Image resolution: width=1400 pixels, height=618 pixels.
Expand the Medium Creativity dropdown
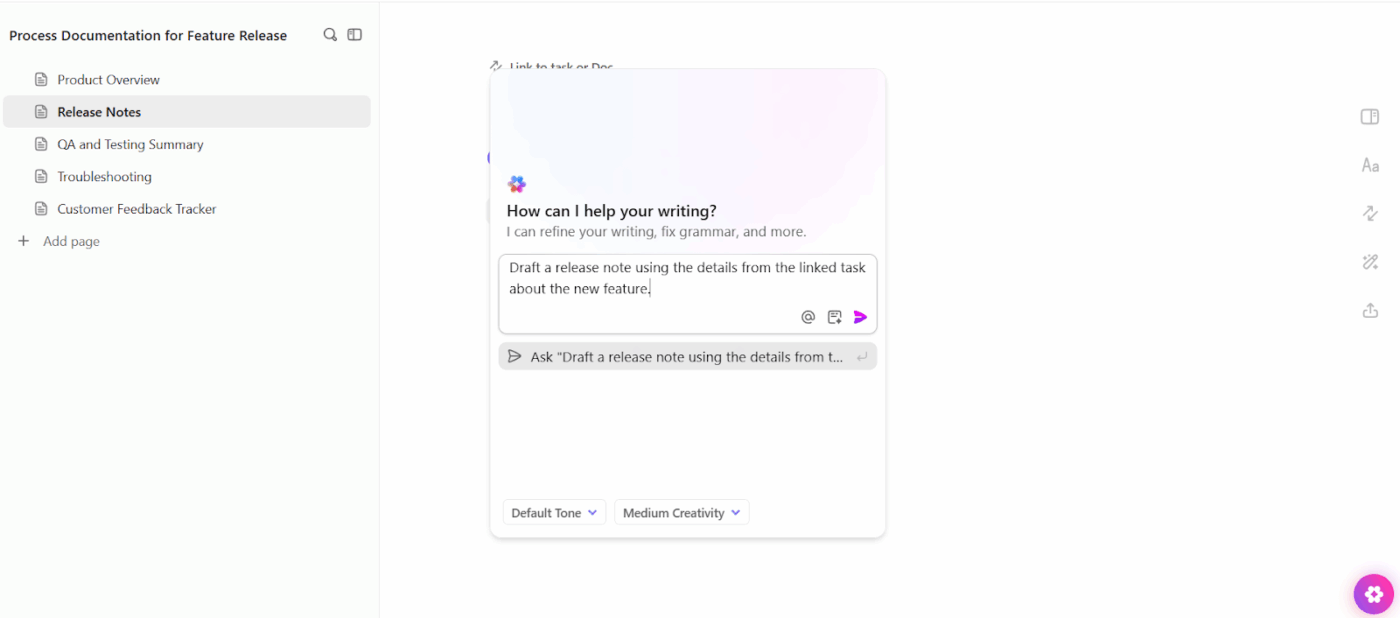(x=681, y=513)
